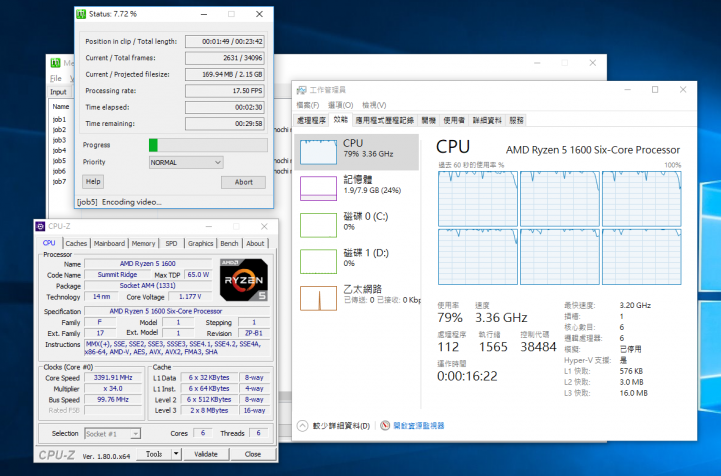Maximize the Task Manager window
Viewport: 721px width, 476px height.
(655, 90)
